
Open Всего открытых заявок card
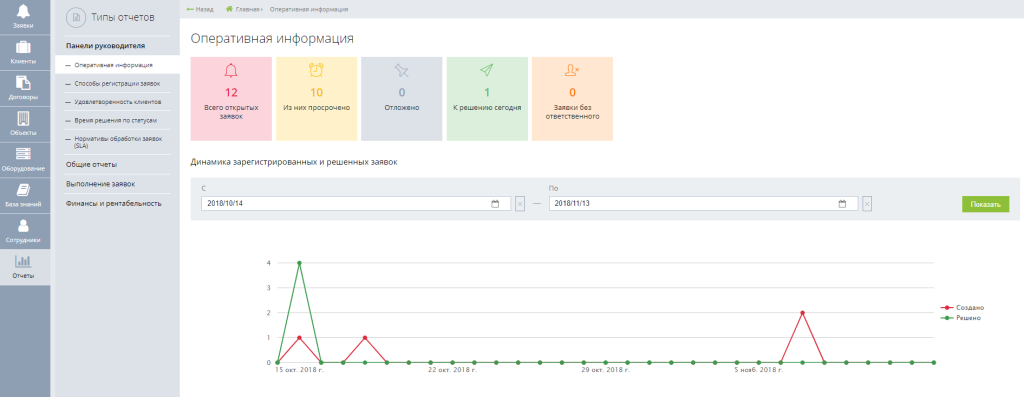click(231, 99)
